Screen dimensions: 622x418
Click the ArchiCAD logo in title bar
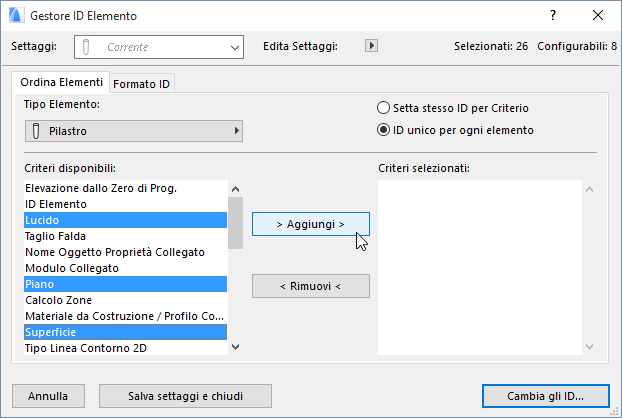[15, 16]
